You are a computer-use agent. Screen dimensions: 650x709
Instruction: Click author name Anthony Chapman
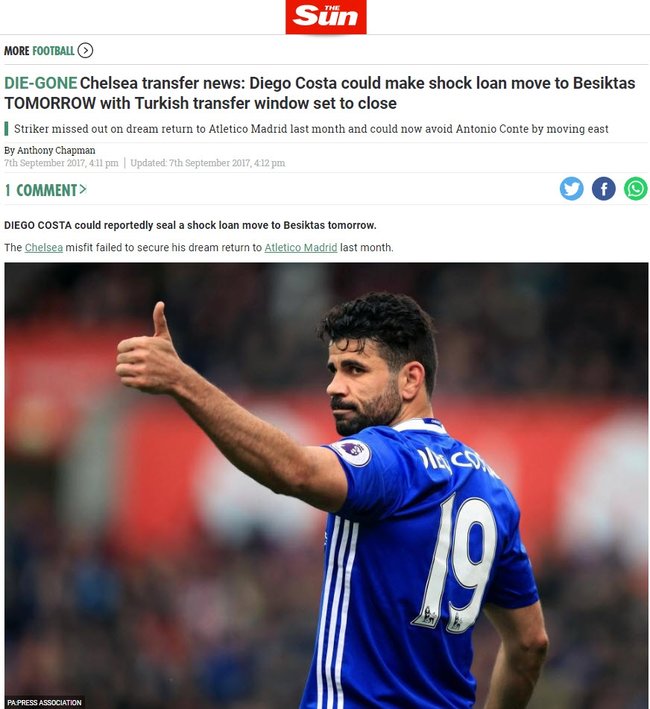[56, 150]
